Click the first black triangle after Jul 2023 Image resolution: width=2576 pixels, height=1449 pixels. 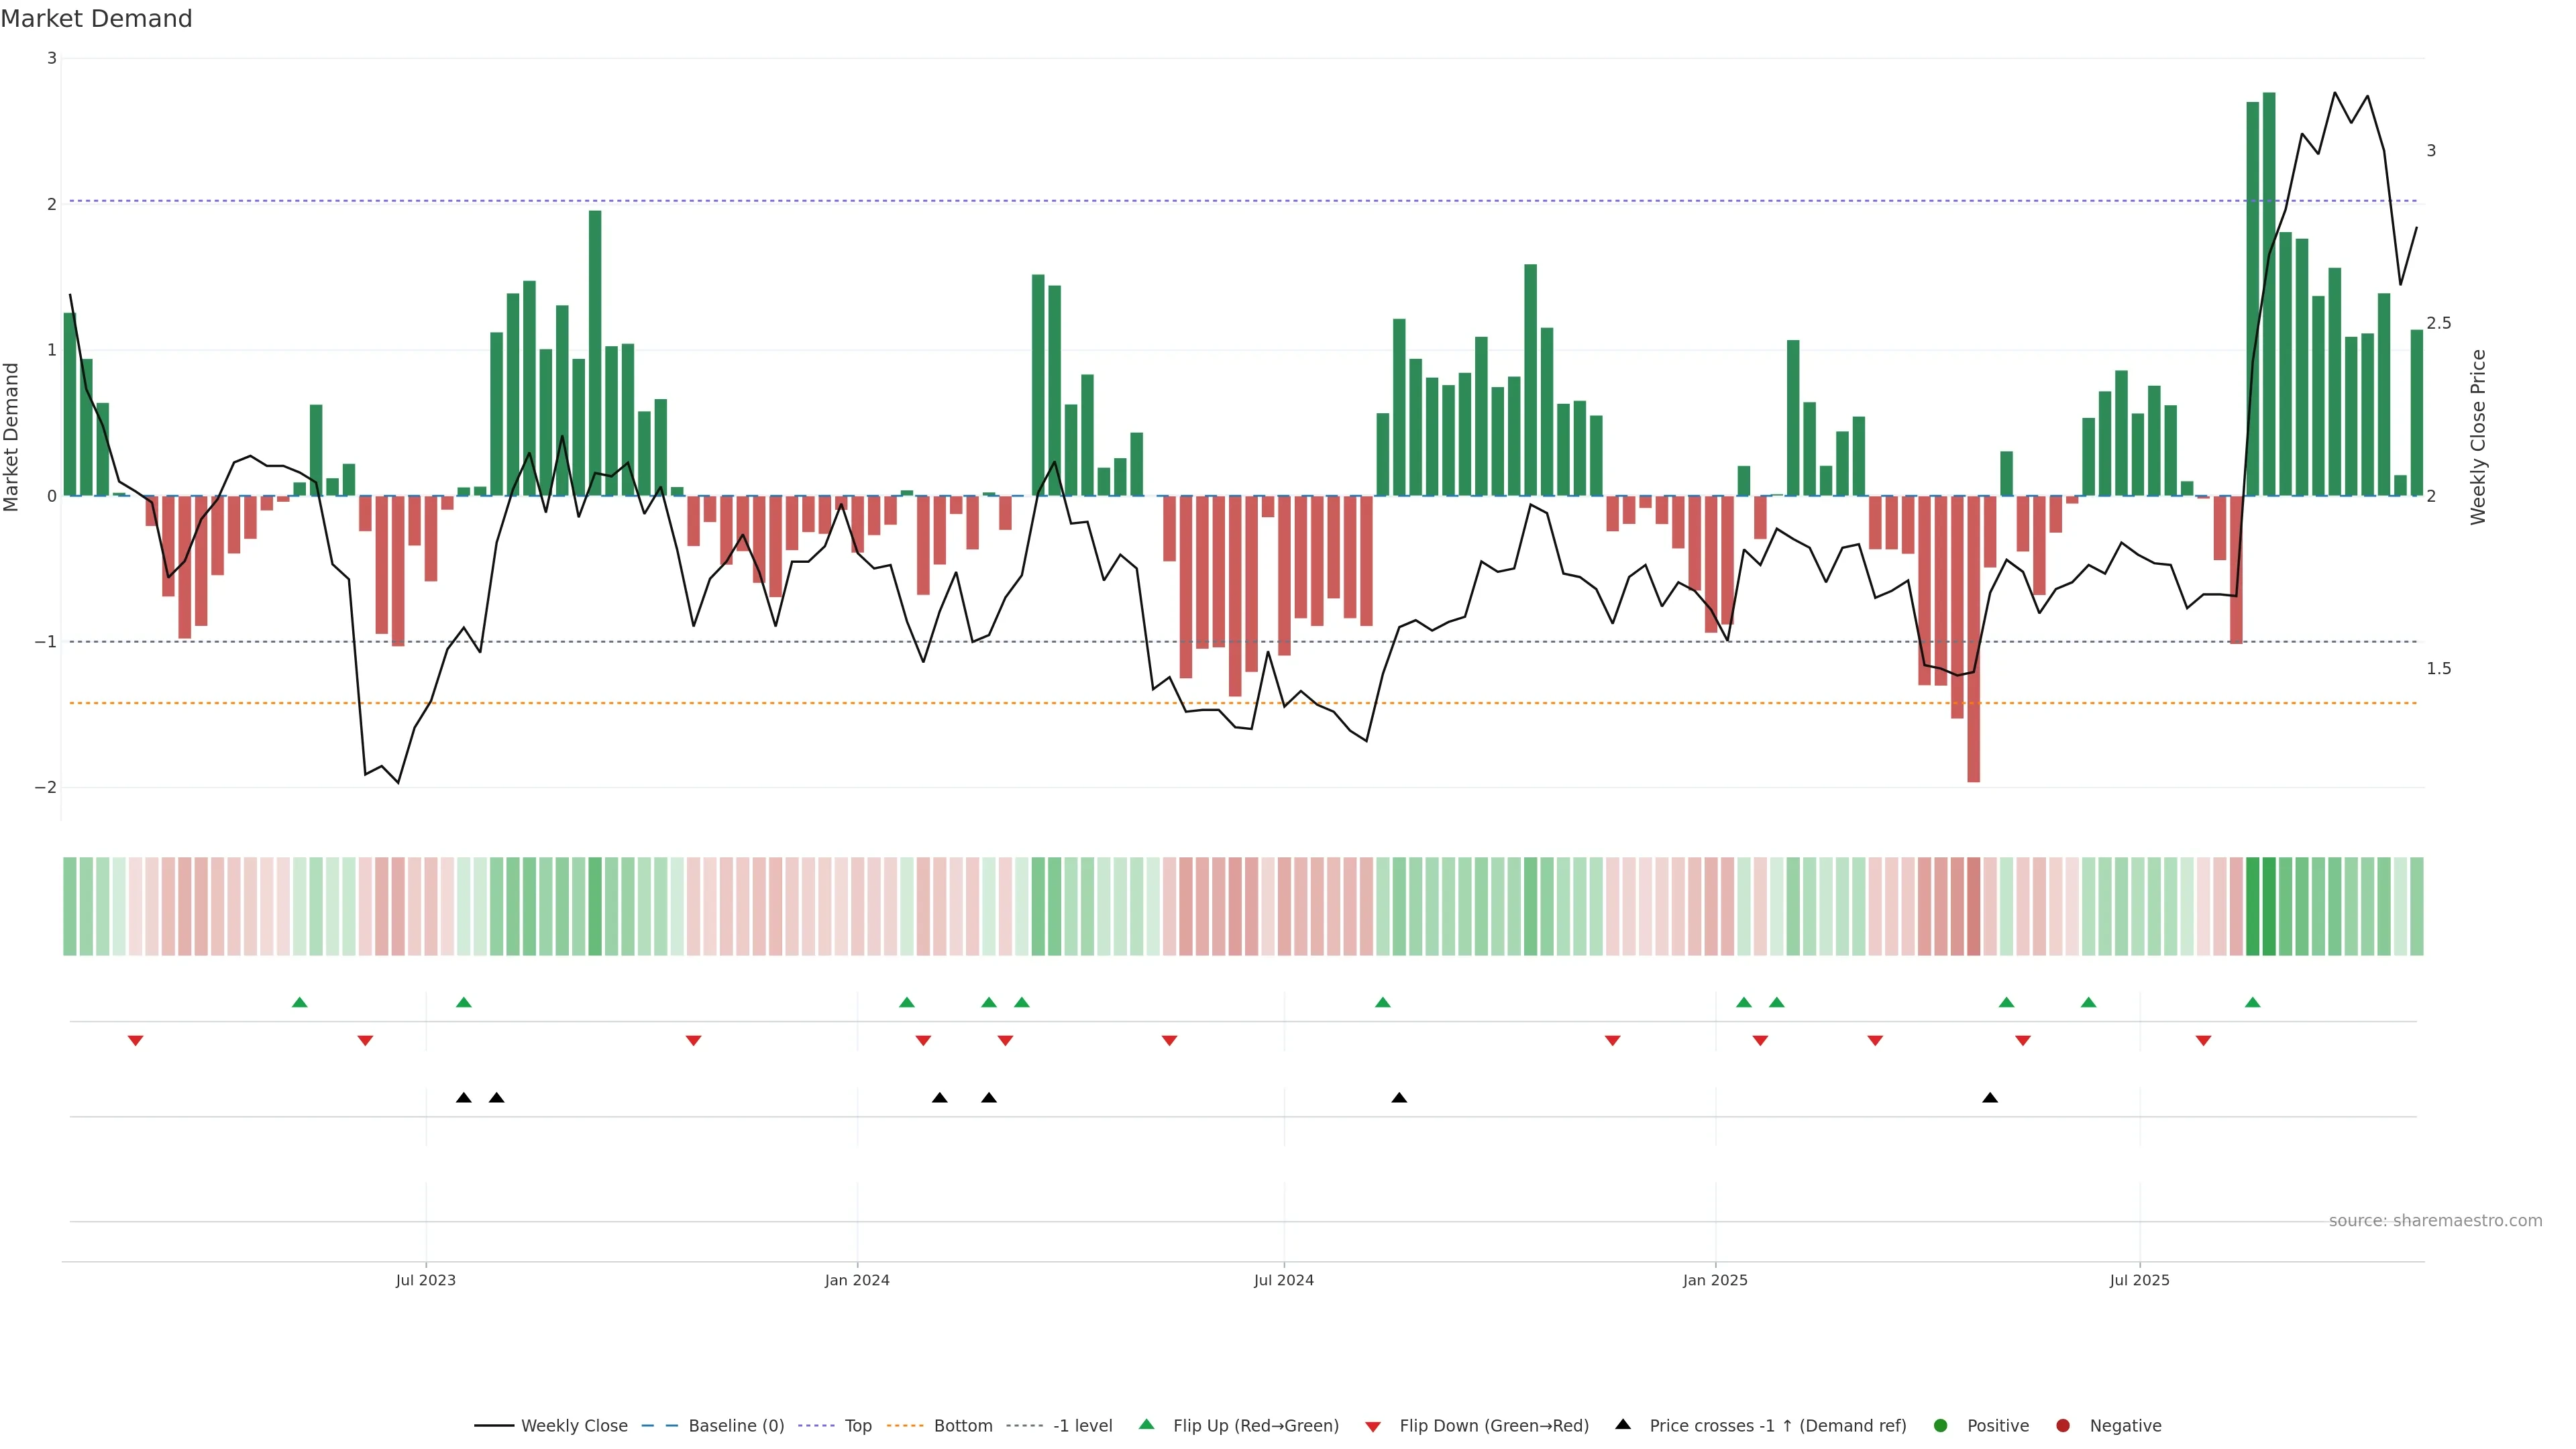463,1098
